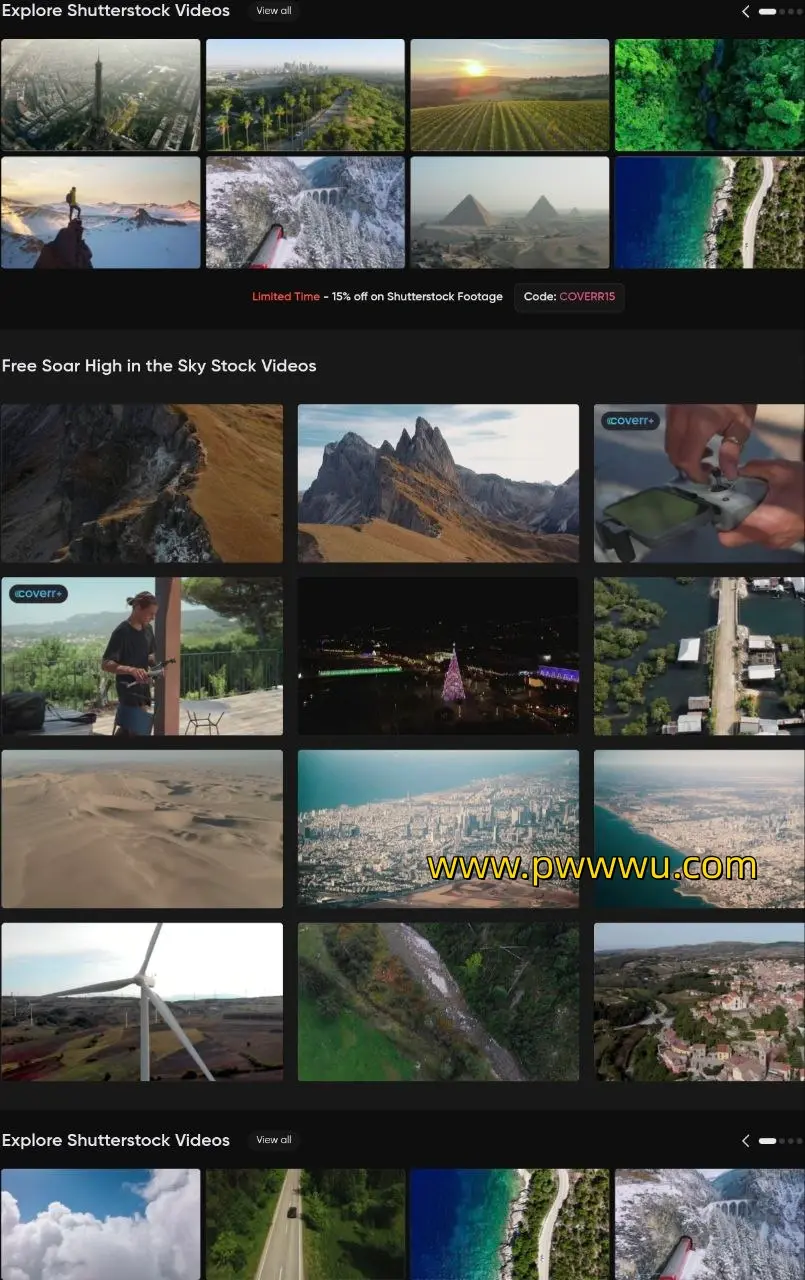Select active pagination dot in top carousel
This screenshot has width=805, height=1280.
tap(768, 12)
